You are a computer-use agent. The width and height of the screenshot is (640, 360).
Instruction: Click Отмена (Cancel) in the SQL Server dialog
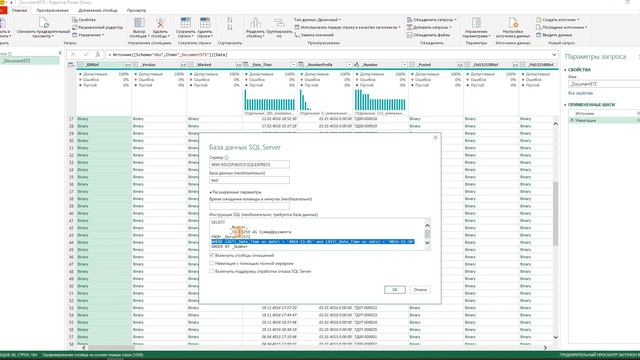[420, 290]
